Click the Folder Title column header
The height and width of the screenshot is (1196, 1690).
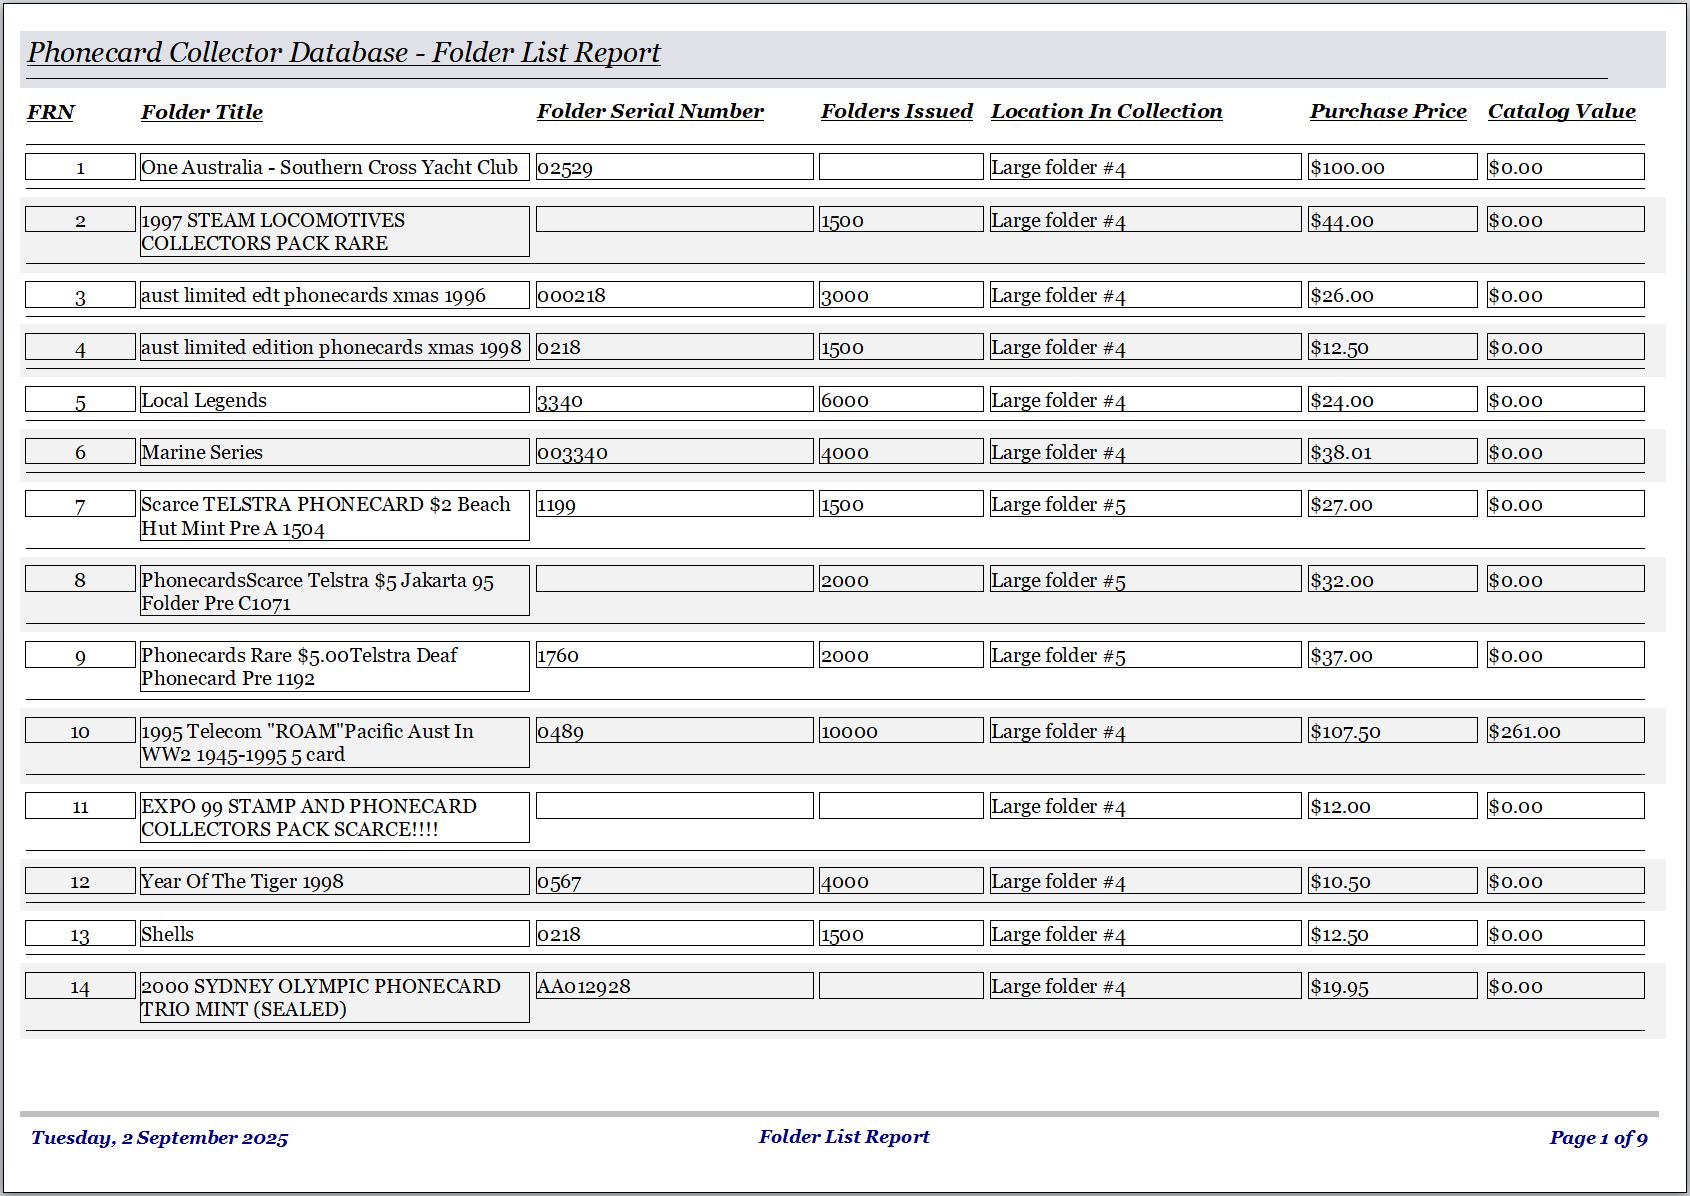click(202, 112)
